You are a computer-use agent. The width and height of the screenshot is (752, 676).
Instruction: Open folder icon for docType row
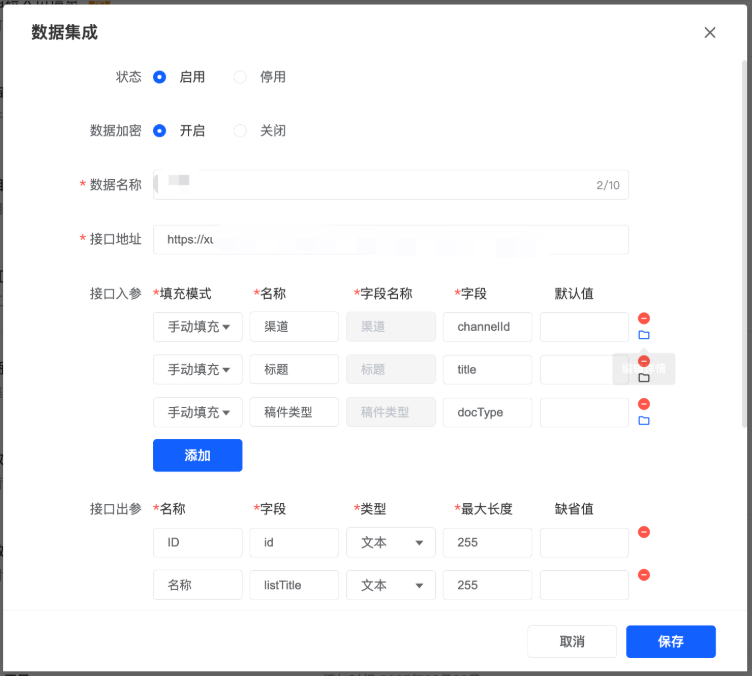(x=644, y=421)
